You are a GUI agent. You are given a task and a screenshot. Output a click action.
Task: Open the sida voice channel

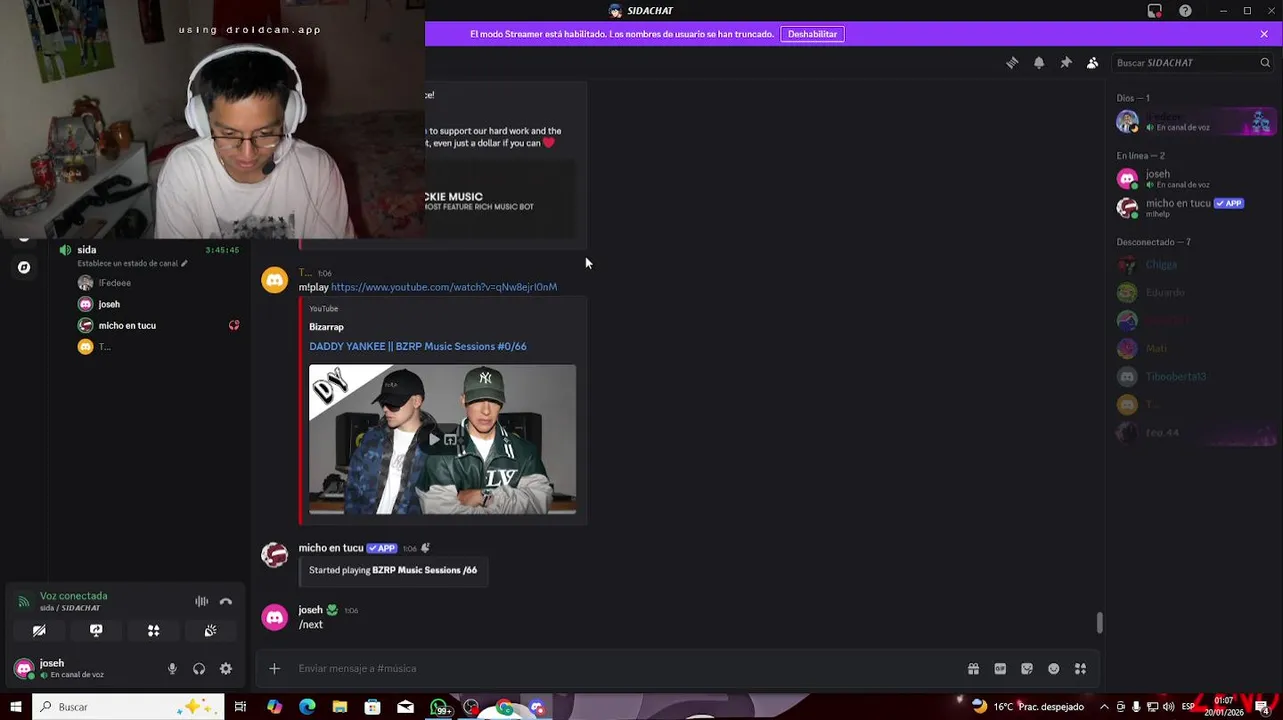click(x=87, y=250)
